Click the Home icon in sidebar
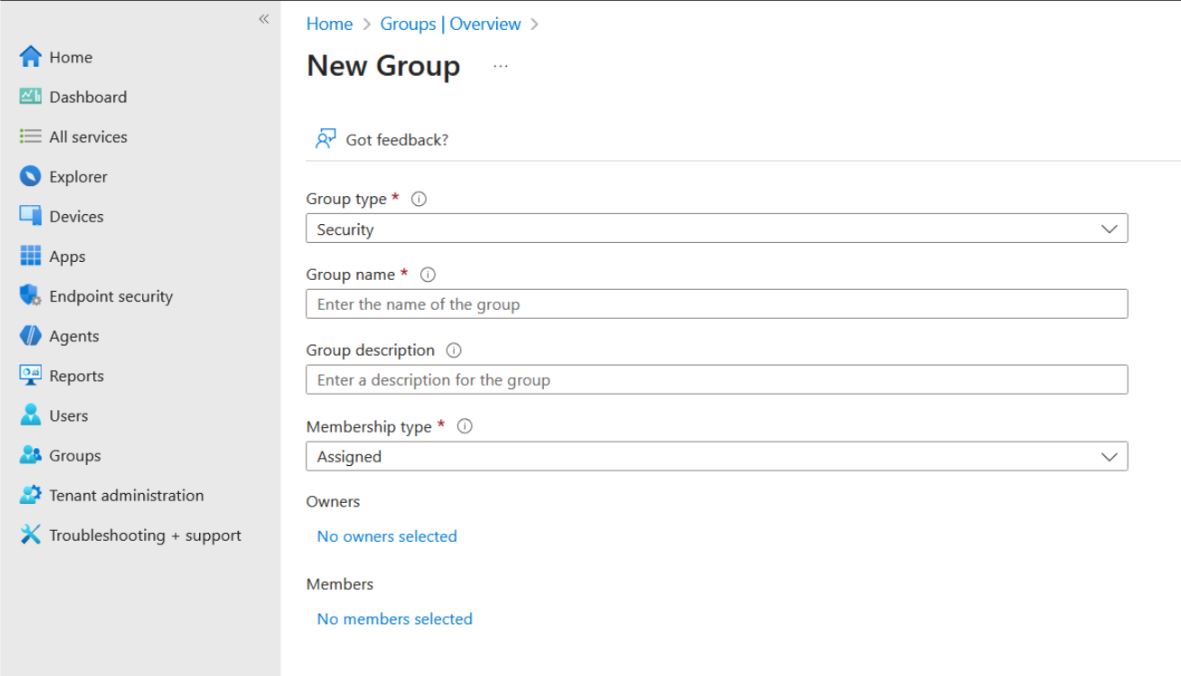The height and width of the screenshot is (676, 1181). coord(30,58)
